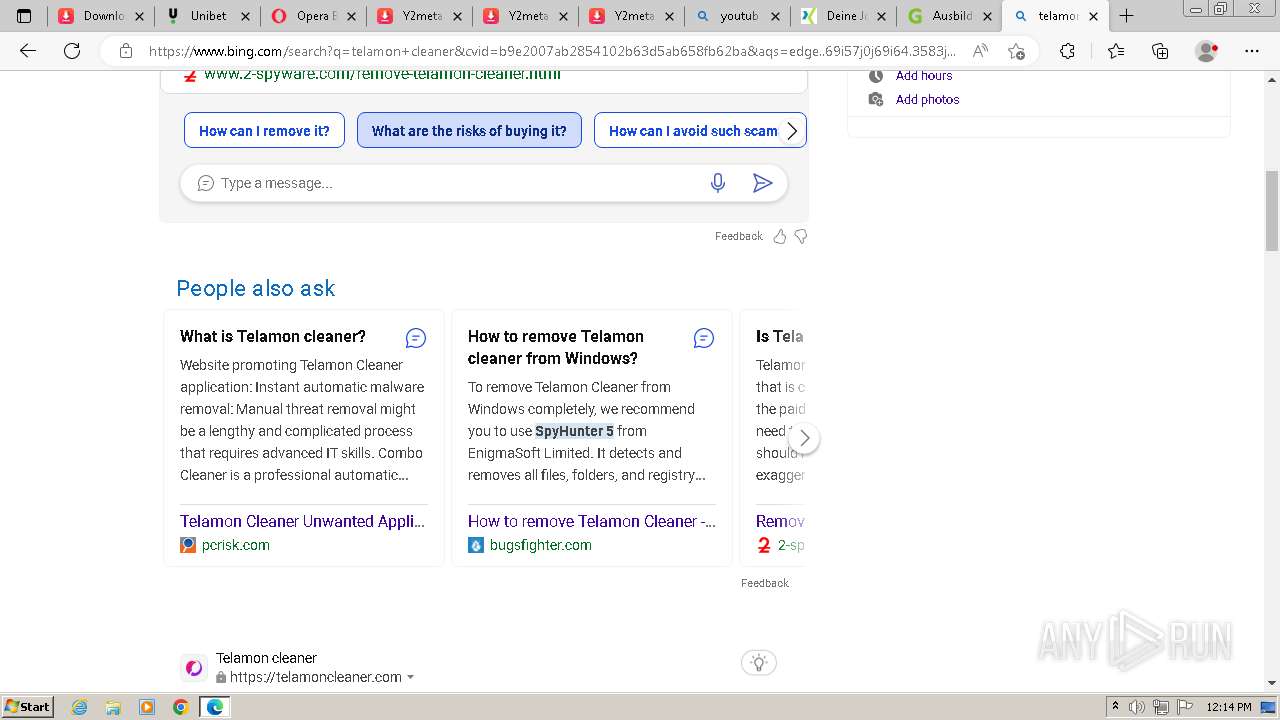The width and height of the screenshot is (1280, 720).
Task: Open What is Telamon cleaner? card title
Action: tap(273, 336)
